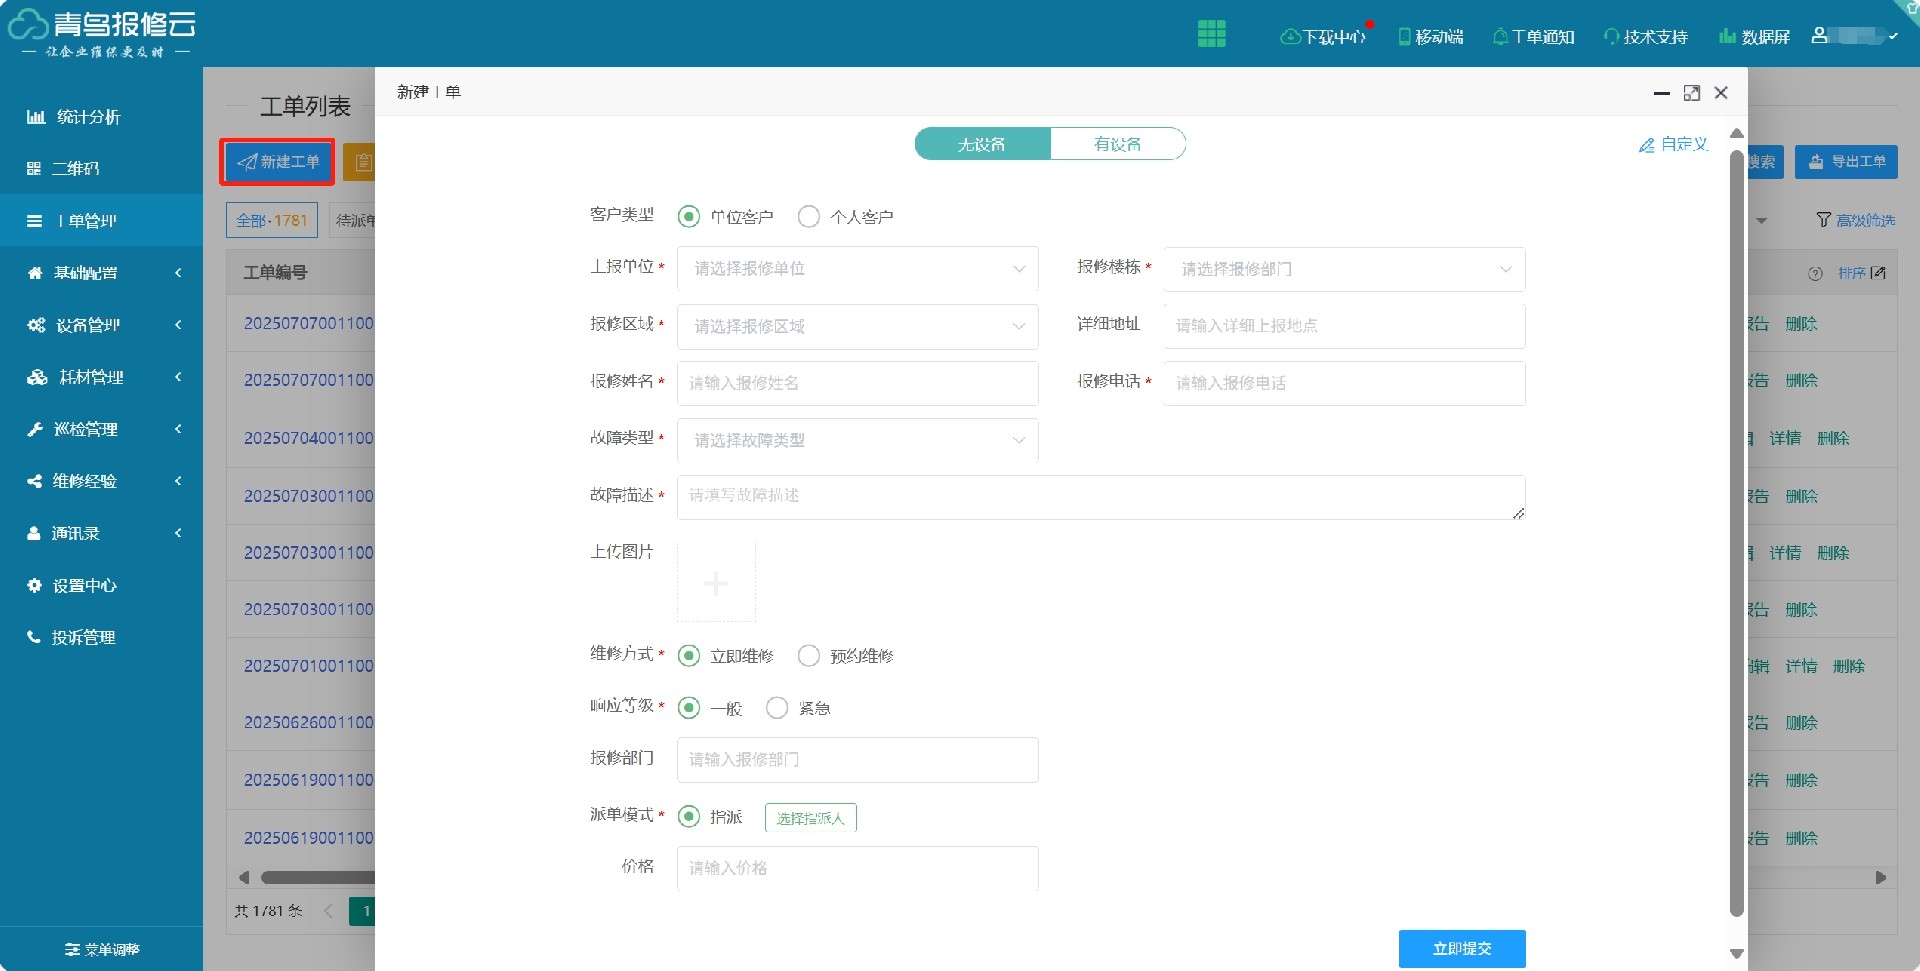Click the image upload plus placeholder
This screenshot has width=1920, height=971.
coord(716,582)
